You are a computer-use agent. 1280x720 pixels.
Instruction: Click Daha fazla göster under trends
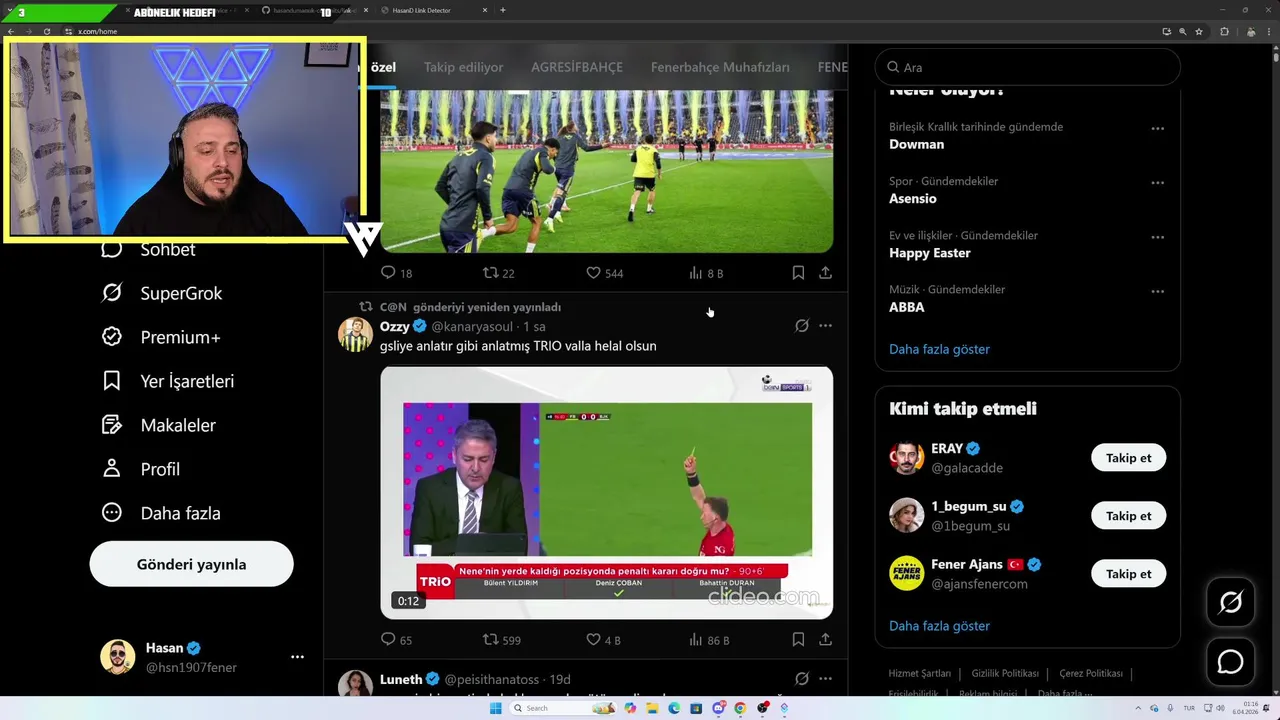point(939,349)
